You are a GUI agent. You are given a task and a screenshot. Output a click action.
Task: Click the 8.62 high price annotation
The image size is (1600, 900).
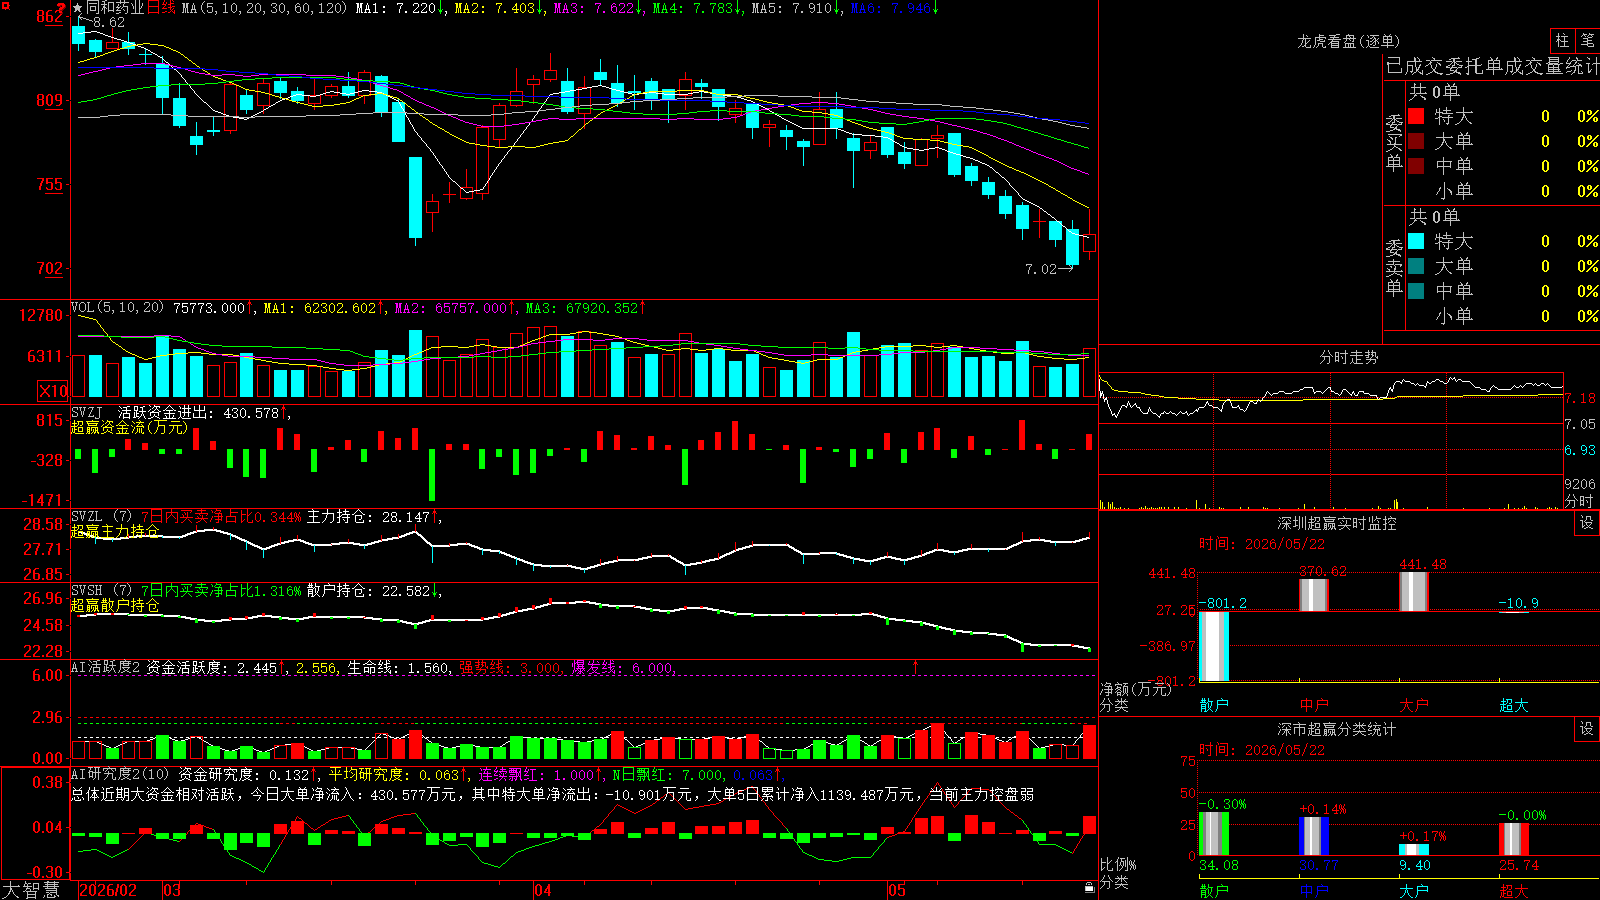point(109,22)
